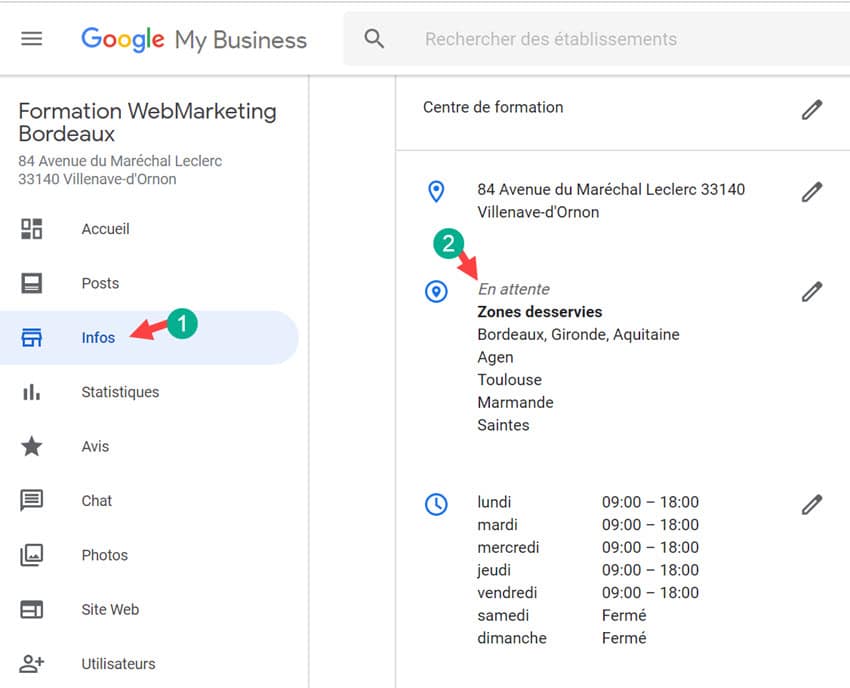850x688 pixels.
Task: Click the address location pin icon
Action: (x=436, y=191)
